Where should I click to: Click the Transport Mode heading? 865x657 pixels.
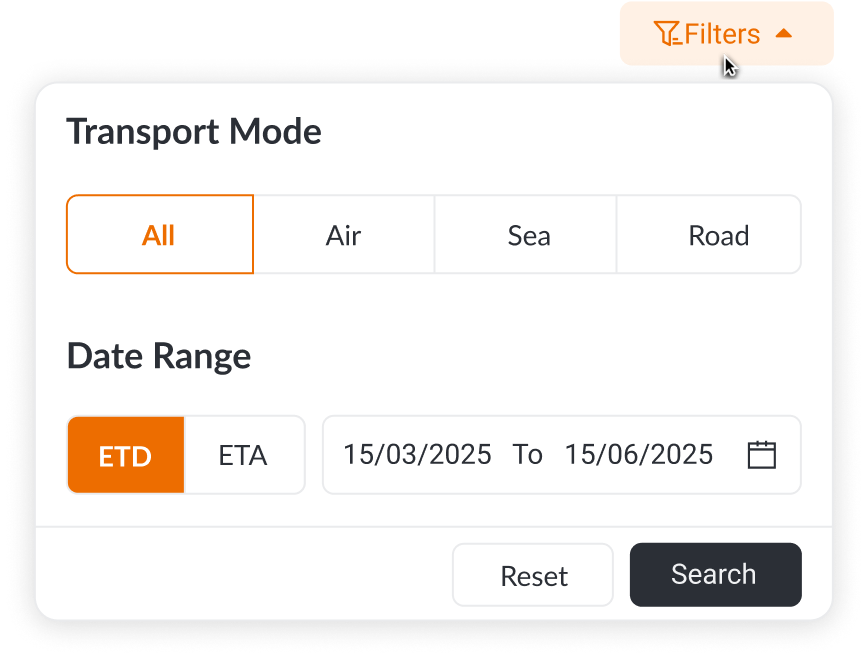point(194,131)
